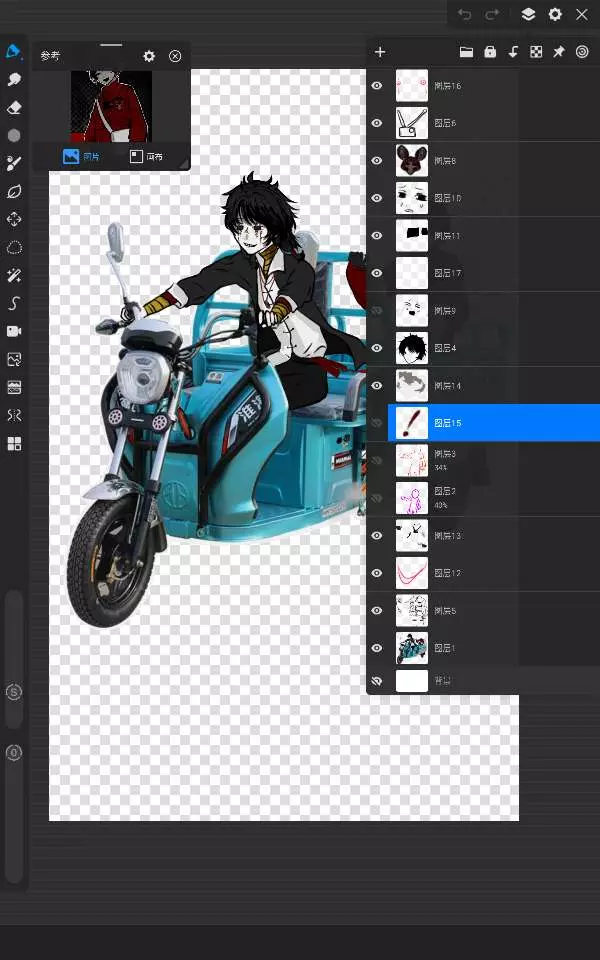Hide layer 图层17 with eye icon
The image size is (600, 960).
377,273
